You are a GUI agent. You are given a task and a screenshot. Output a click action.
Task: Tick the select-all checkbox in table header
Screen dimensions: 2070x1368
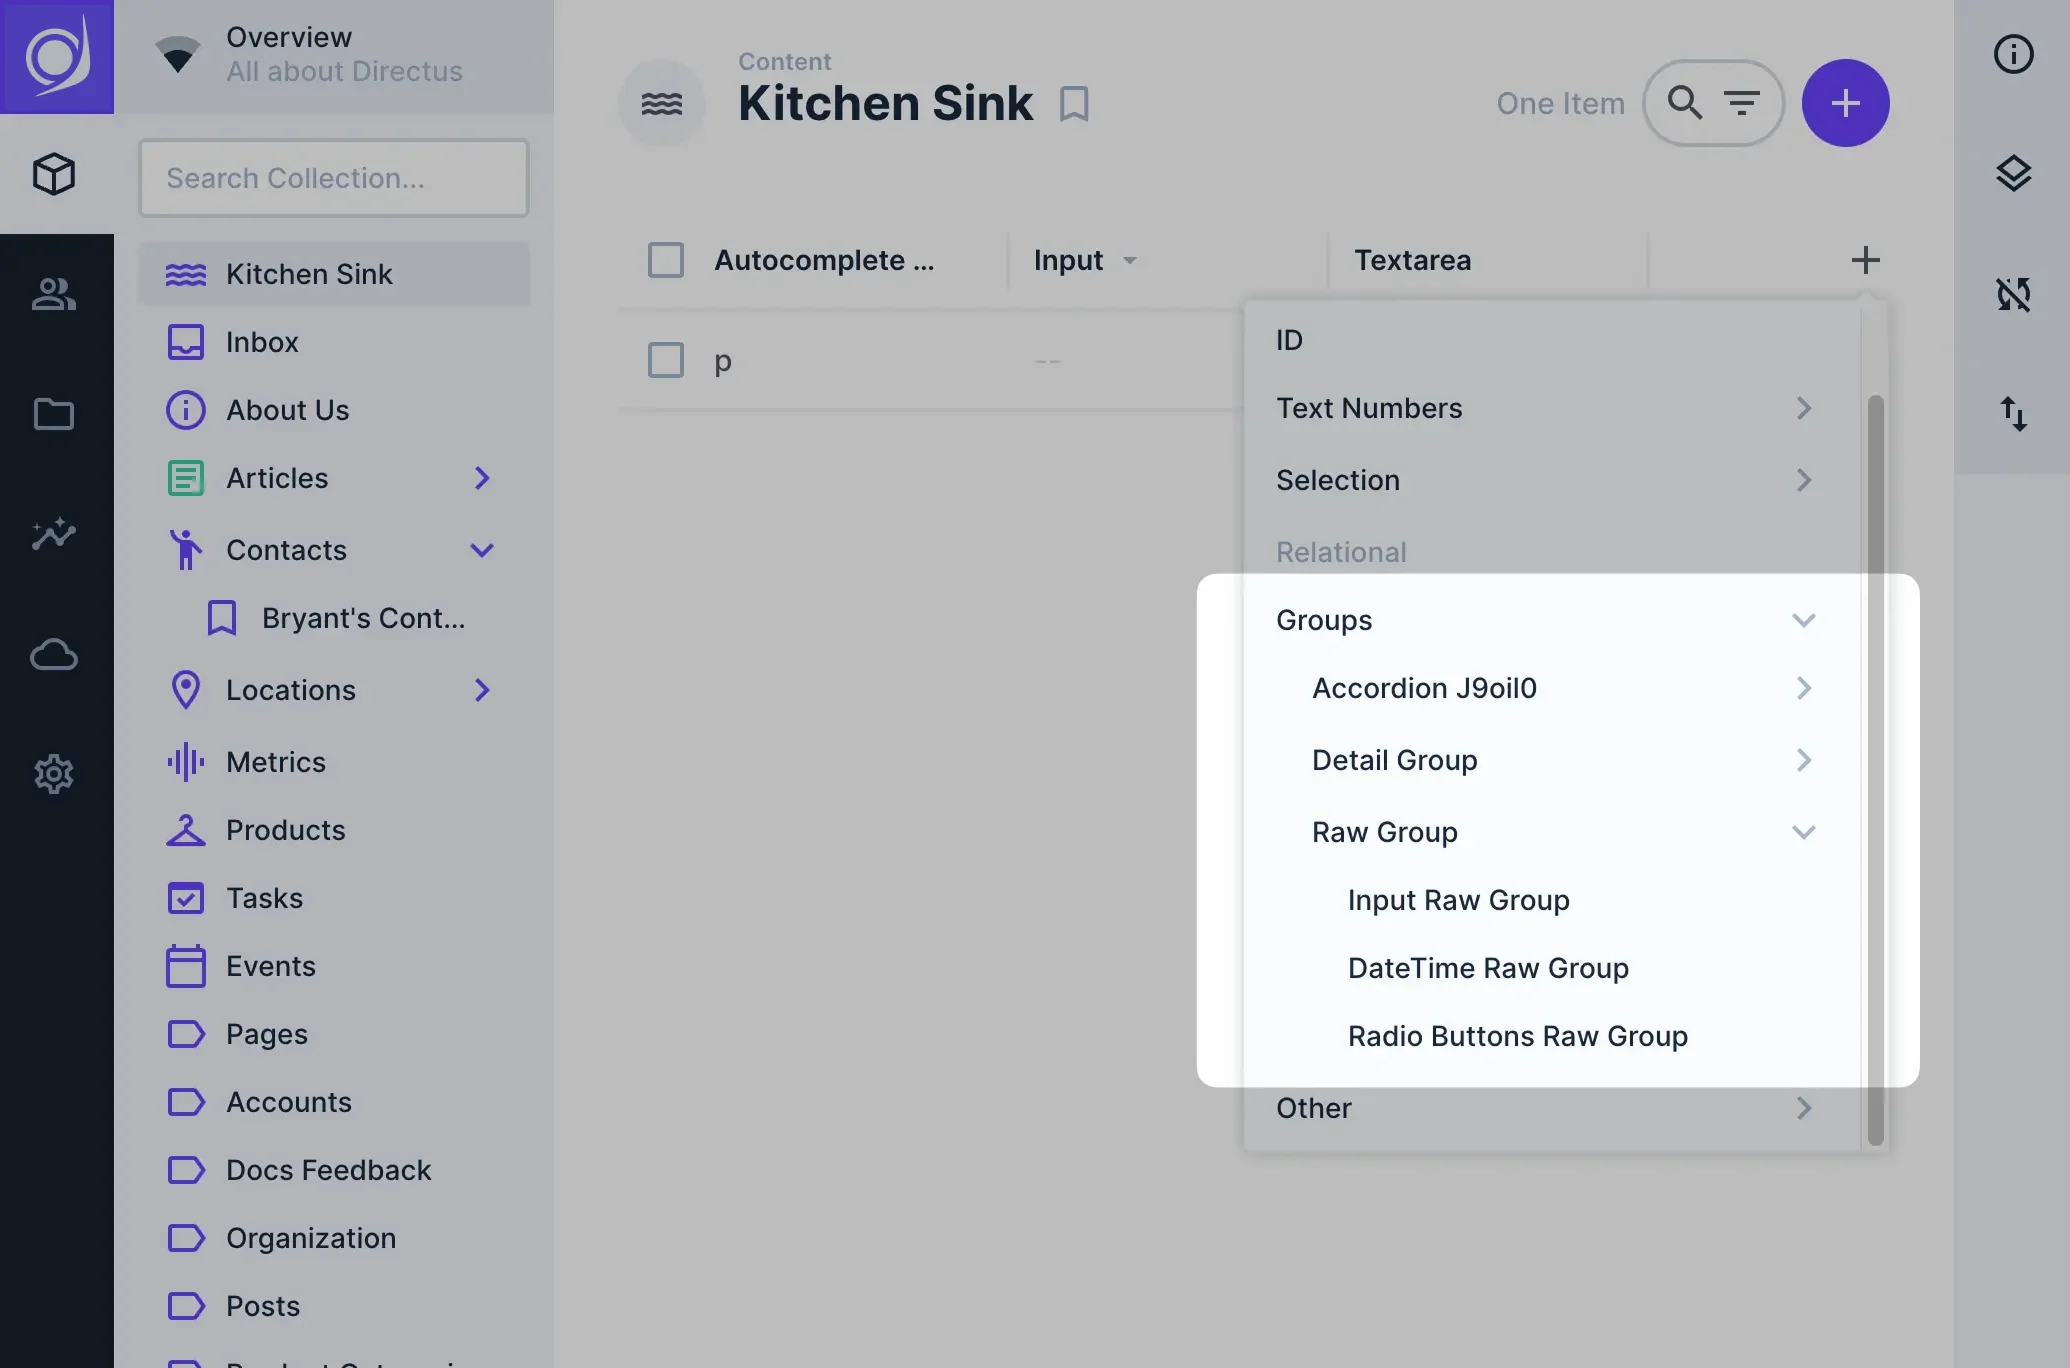[x=664, y=259]
